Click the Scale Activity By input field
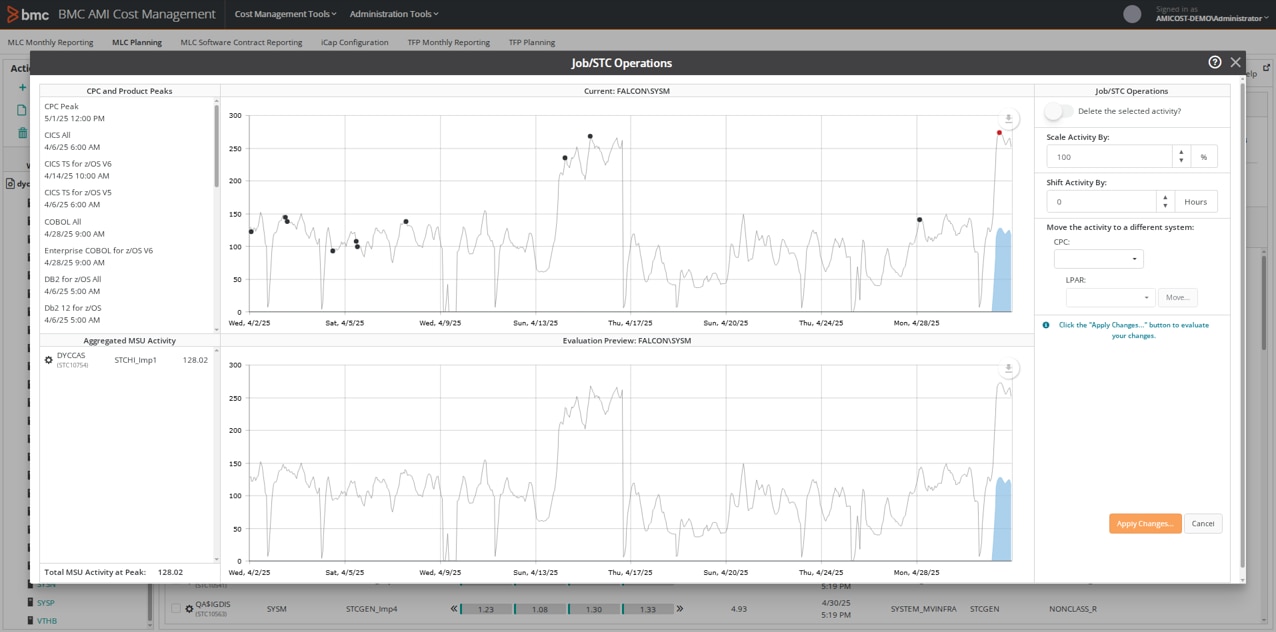This screenshot has width=1276, height=632. tap(1108, 157)
